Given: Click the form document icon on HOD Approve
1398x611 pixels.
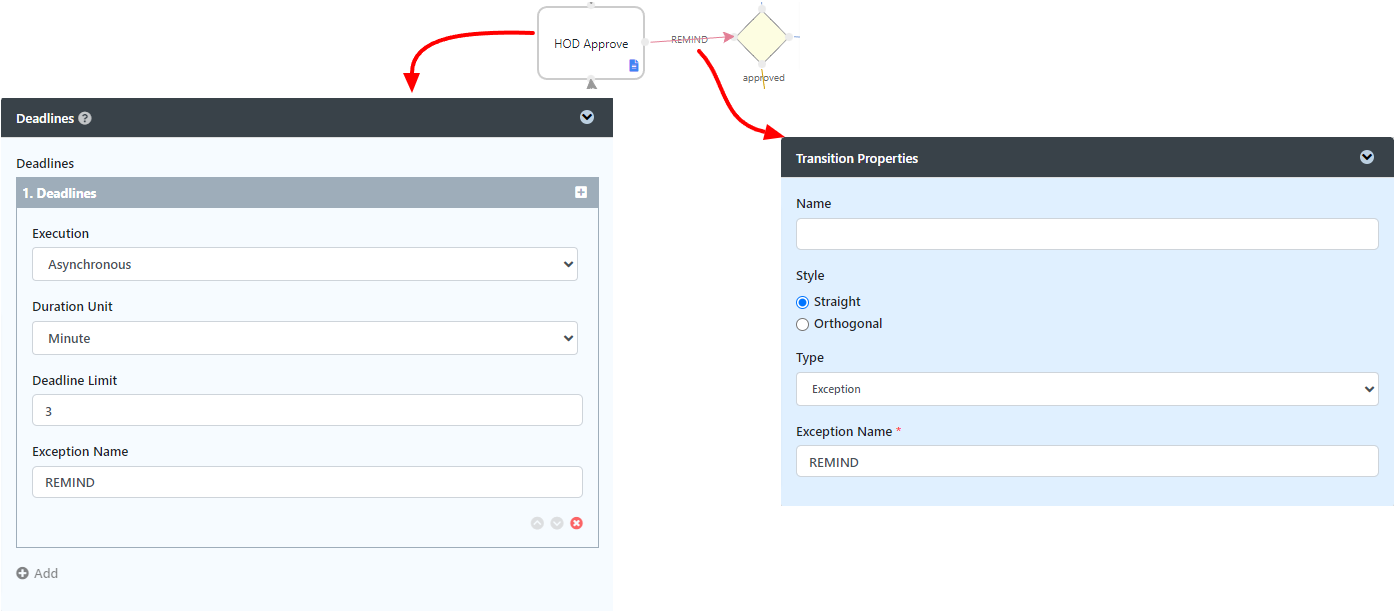Looking at the screenshot, I should coord(633,66).
